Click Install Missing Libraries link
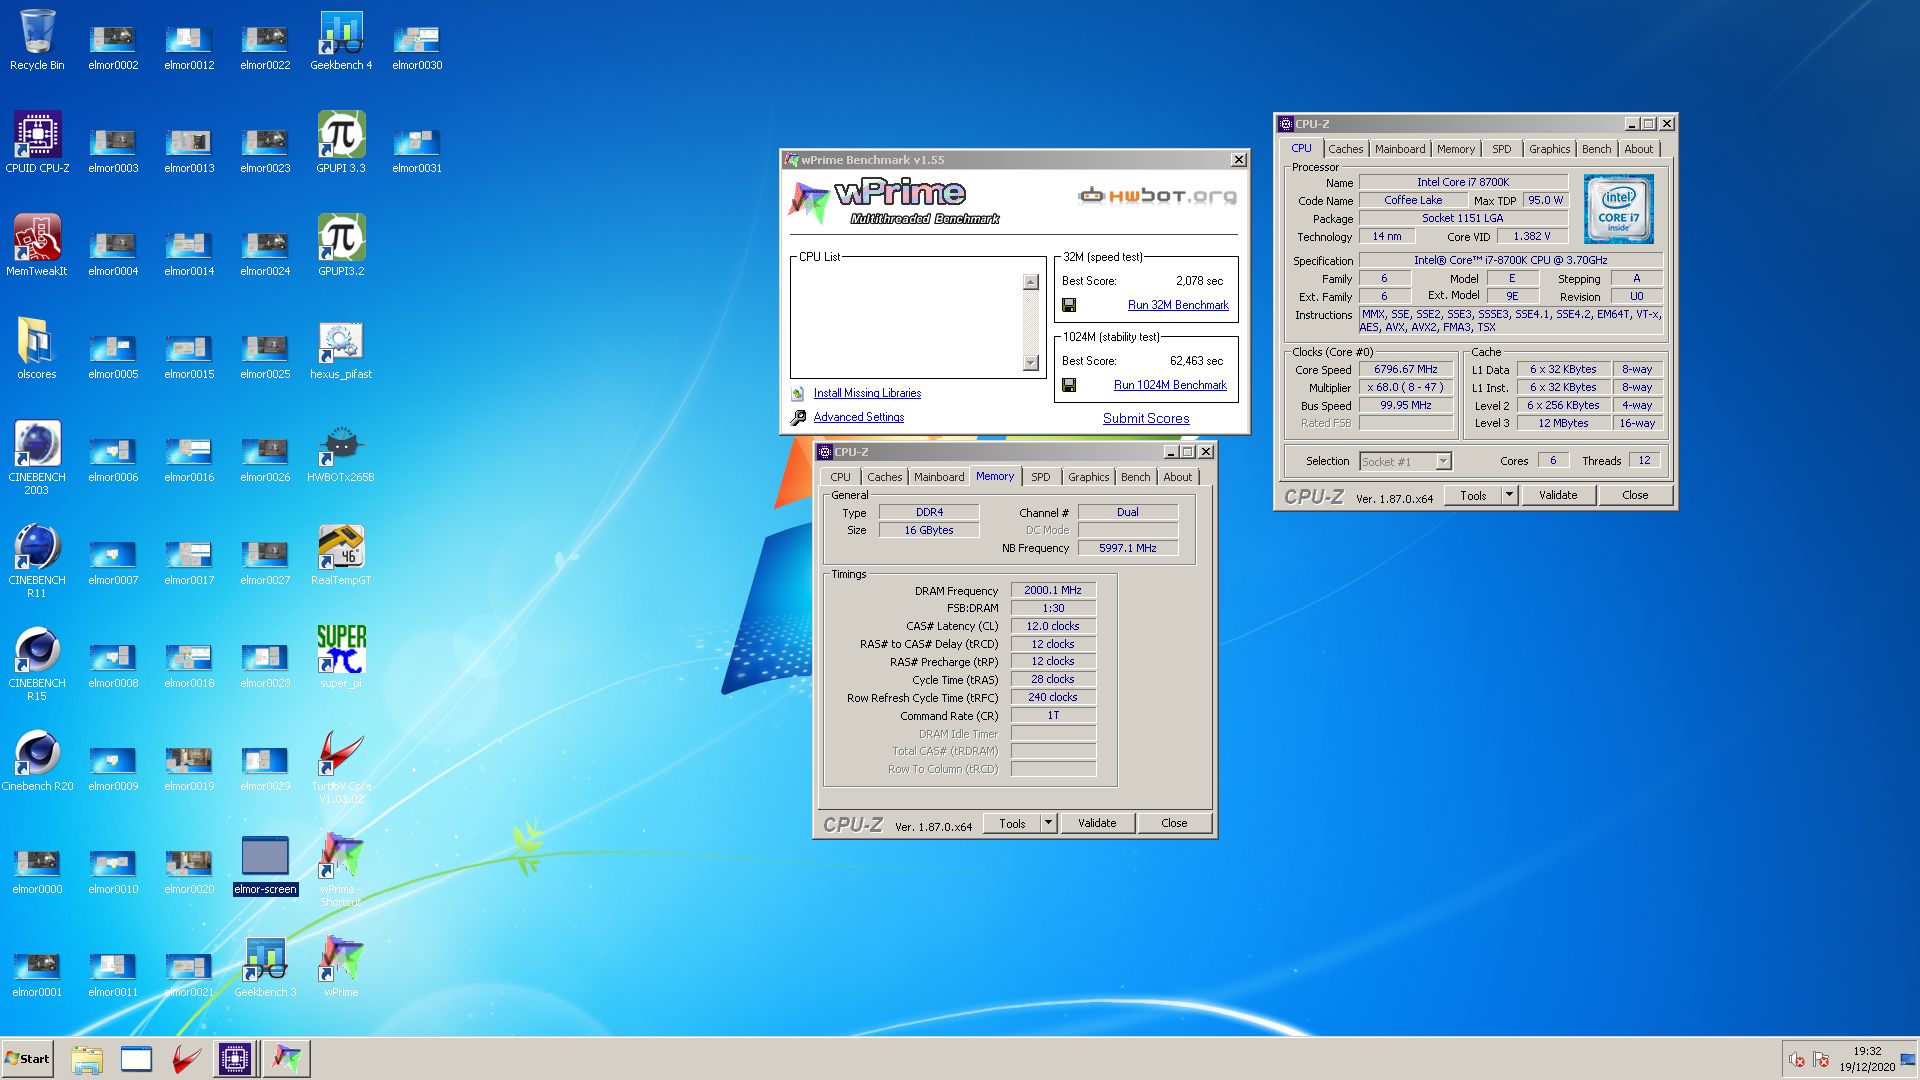Screen dimensions: 1920x1080 [867, 393]
